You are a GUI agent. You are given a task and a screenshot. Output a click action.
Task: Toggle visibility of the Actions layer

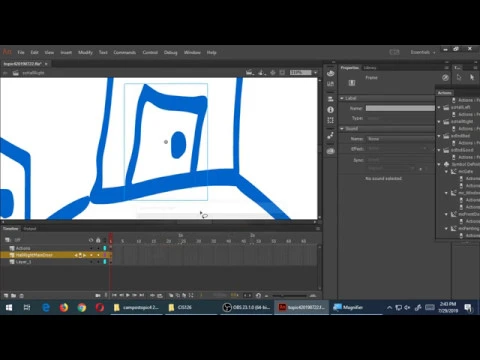click(91, 248)
